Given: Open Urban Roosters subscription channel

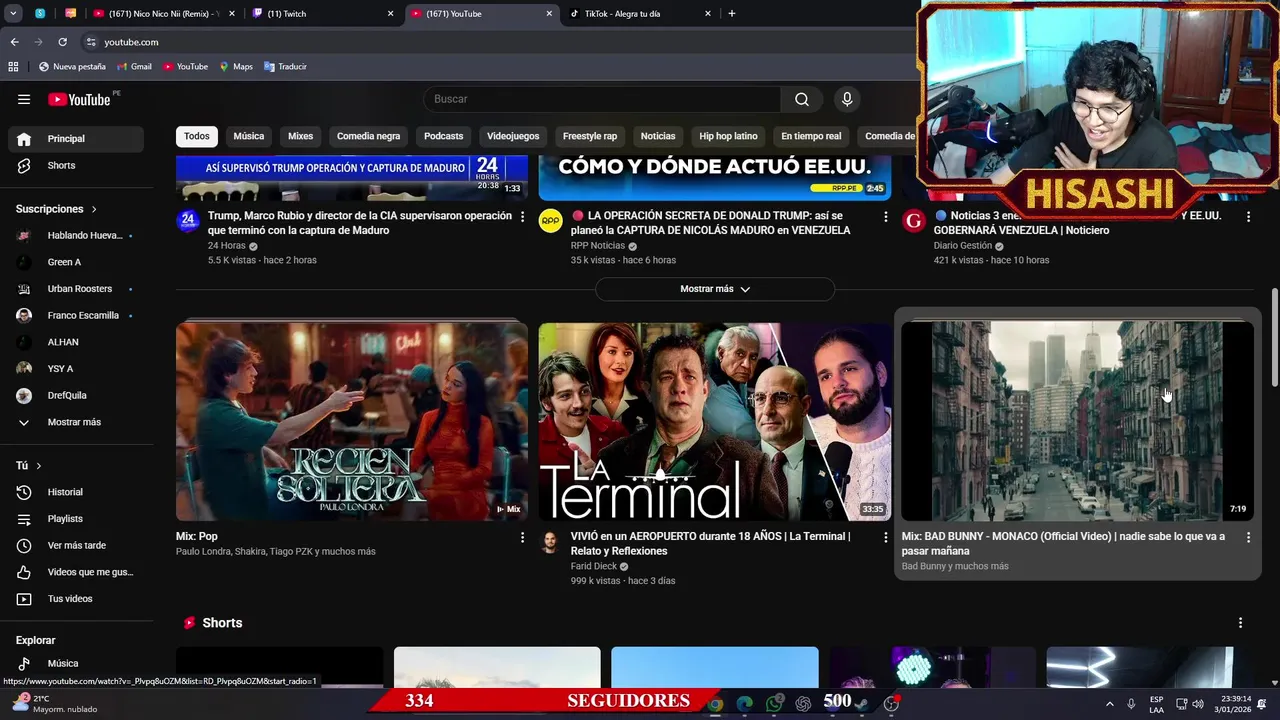Looking at the screenshot, I should pos(76,289).
